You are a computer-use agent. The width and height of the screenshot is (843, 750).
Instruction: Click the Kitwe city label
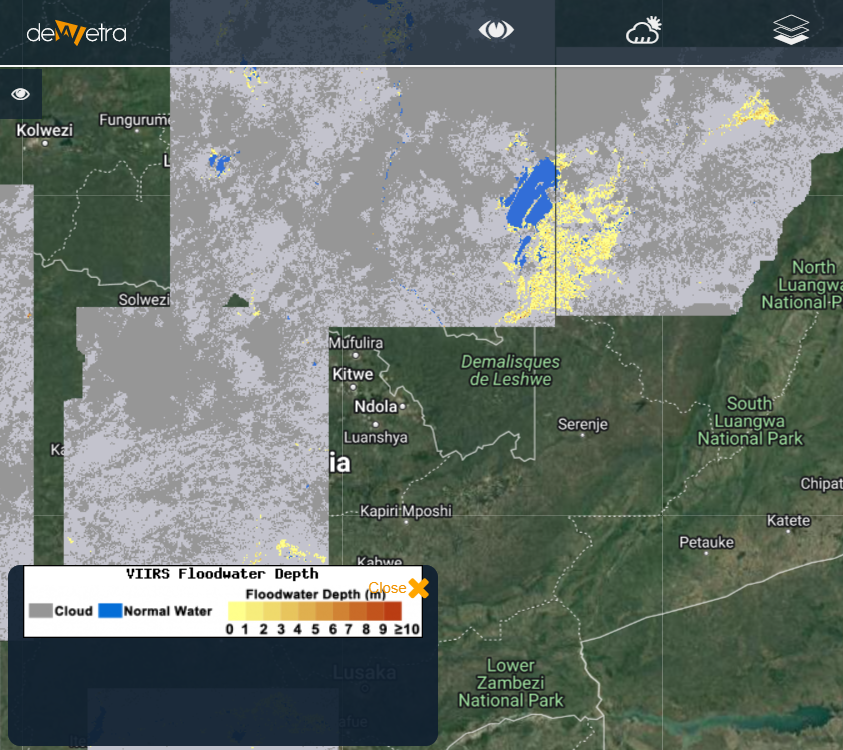tap(353, 374)
